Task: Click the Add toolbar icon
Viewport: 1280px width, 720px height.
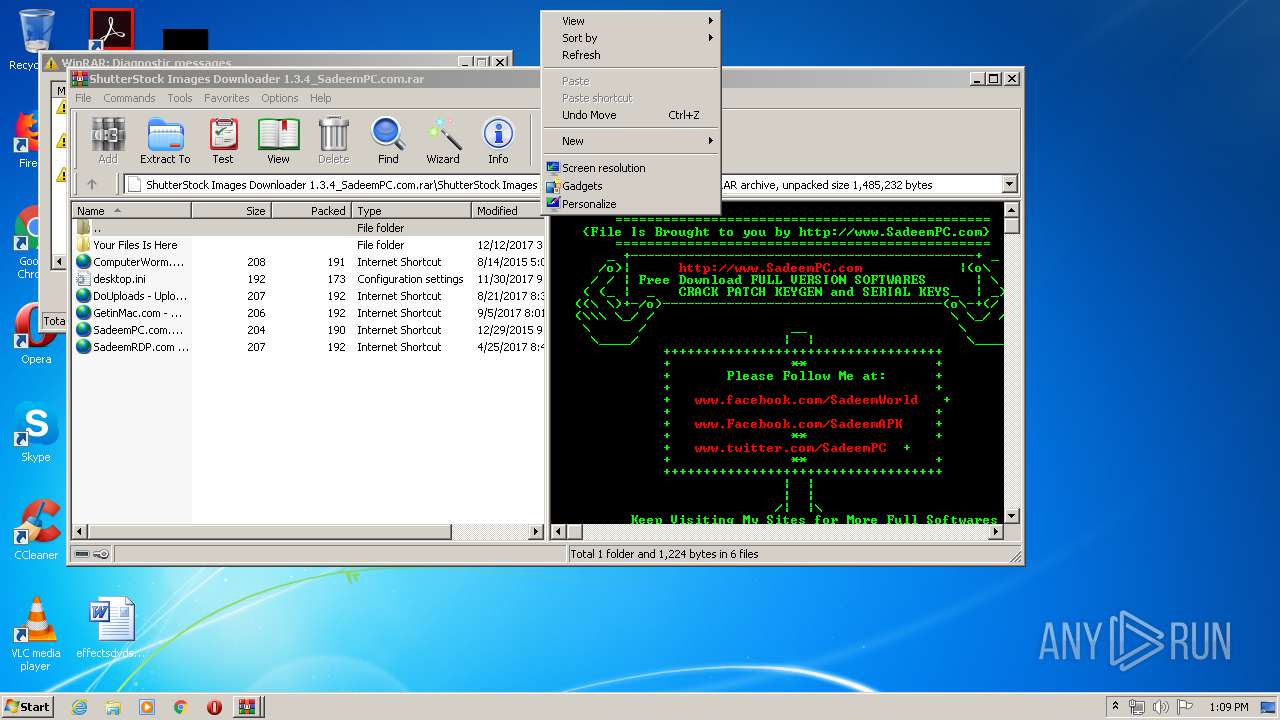Action: 108,141
